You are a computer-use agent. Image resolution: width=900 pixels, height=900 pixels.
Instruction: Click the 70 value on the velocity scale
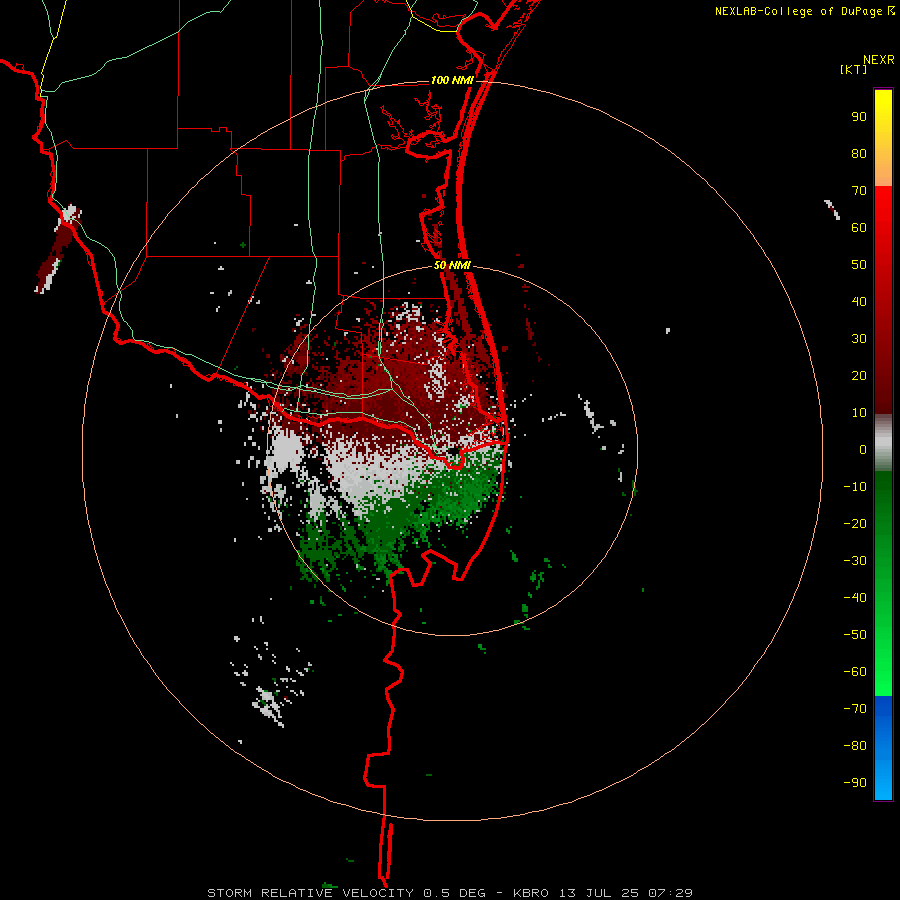coord(859,191)
